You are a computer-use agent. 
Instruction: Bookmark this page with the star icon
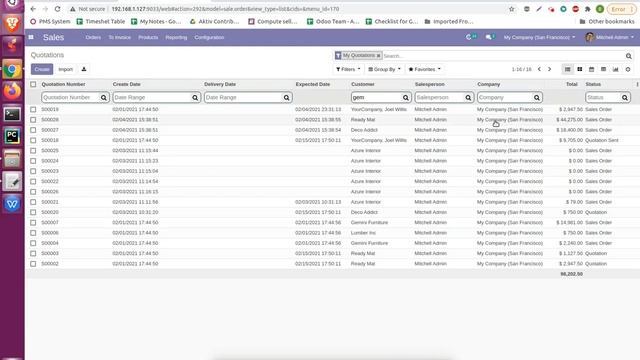(x=511, y=9)
